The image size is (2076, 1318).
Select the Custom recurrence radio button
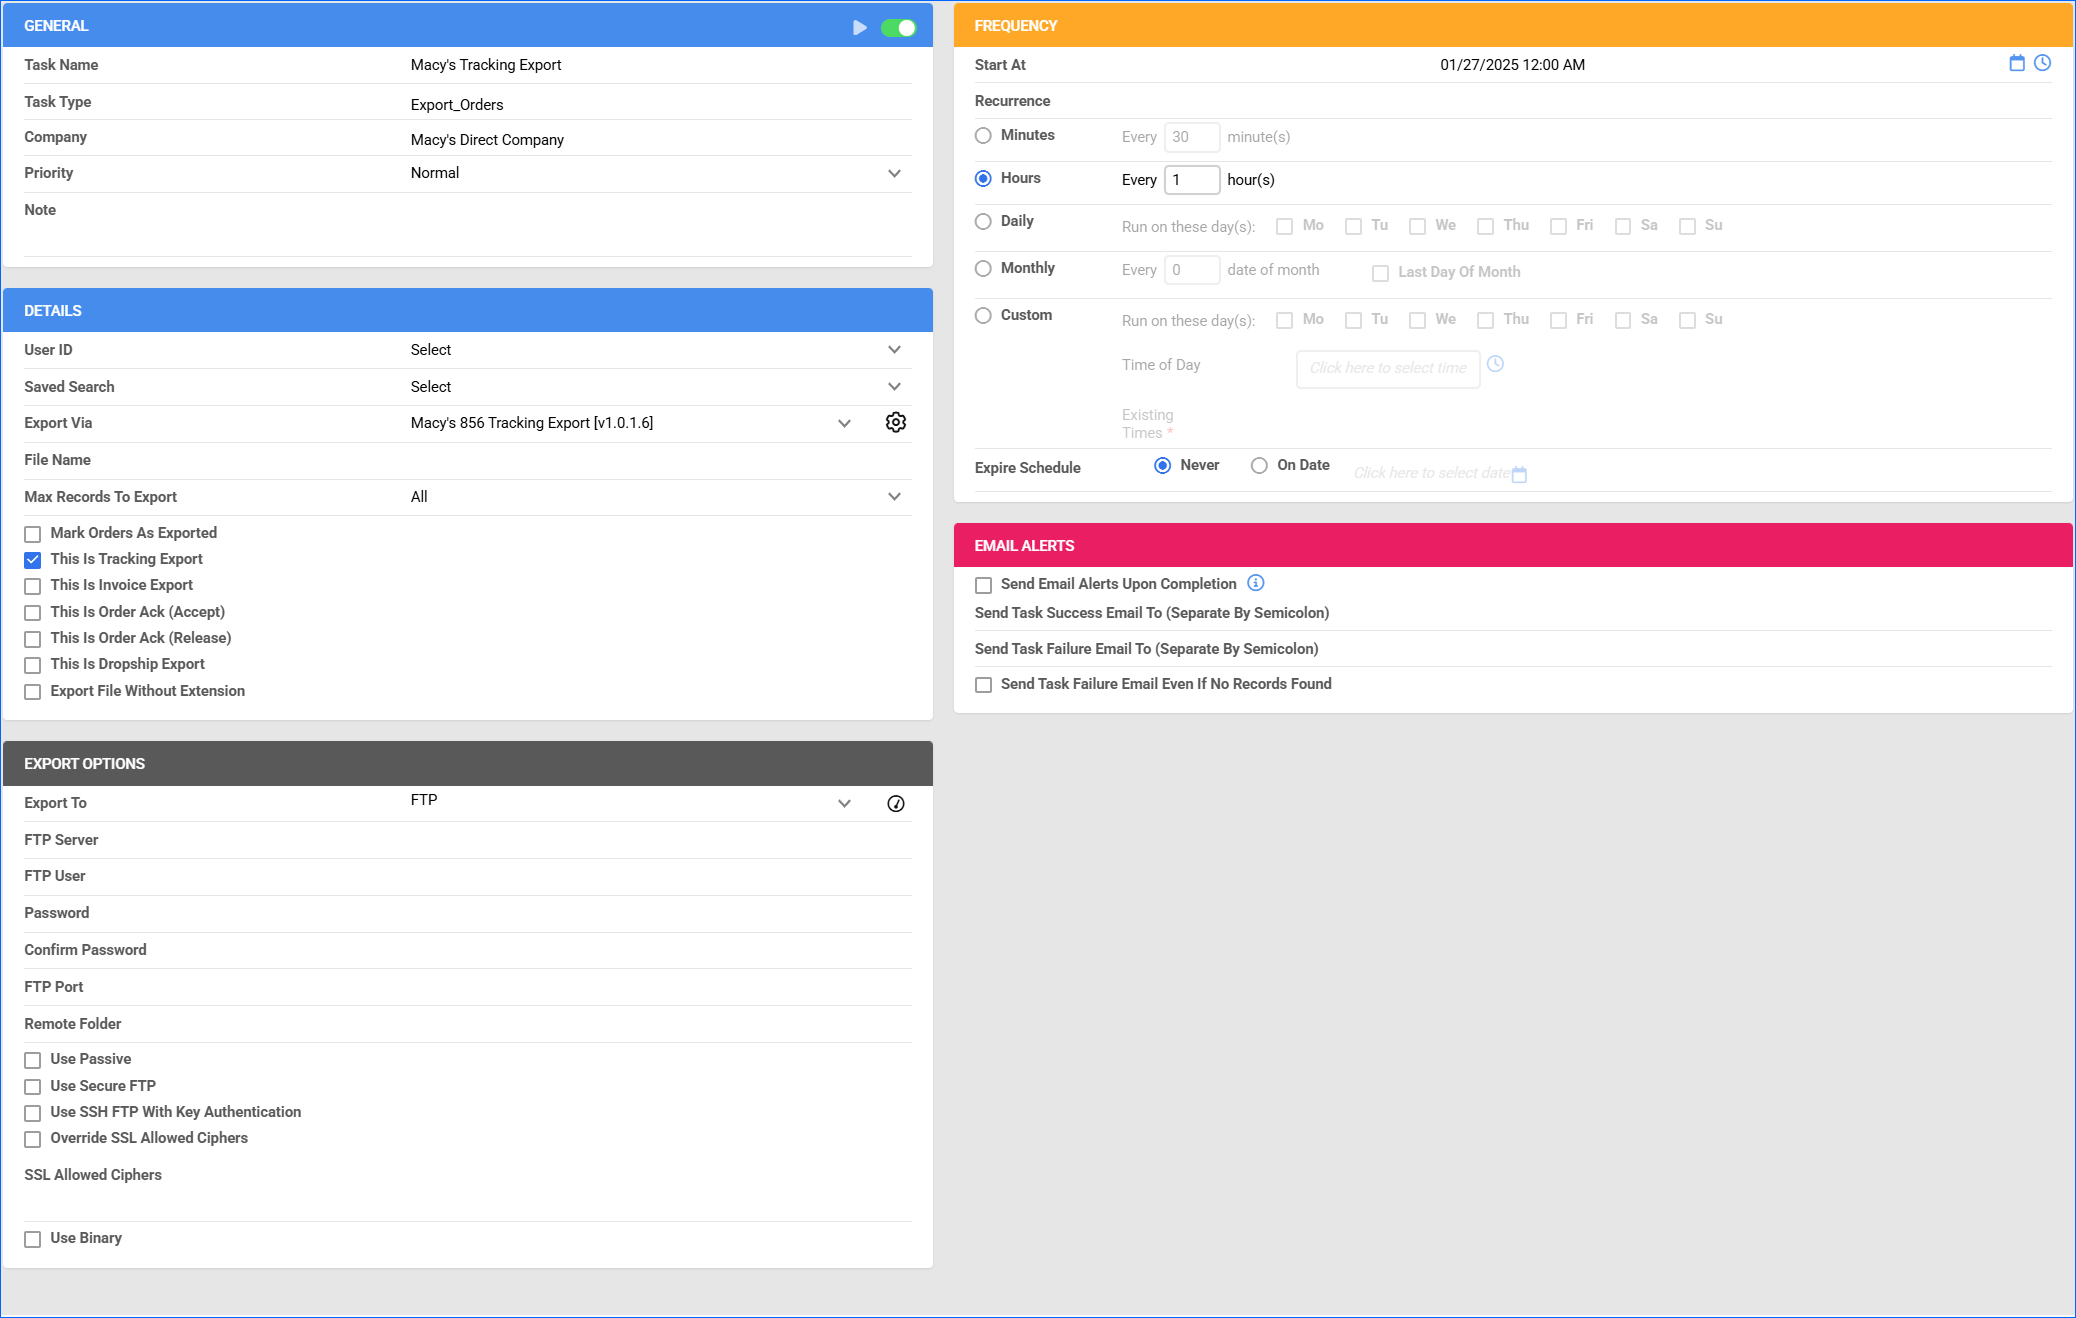pos(983,315)
